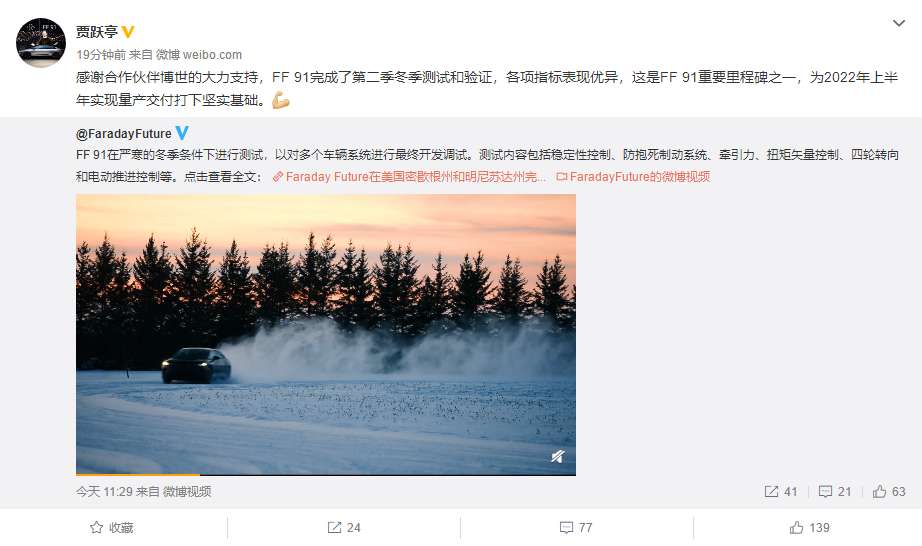The height and width of the screenshot is (546, 922).
Task: Like this post via the thumbs-up 139
Action: [809, 528]
